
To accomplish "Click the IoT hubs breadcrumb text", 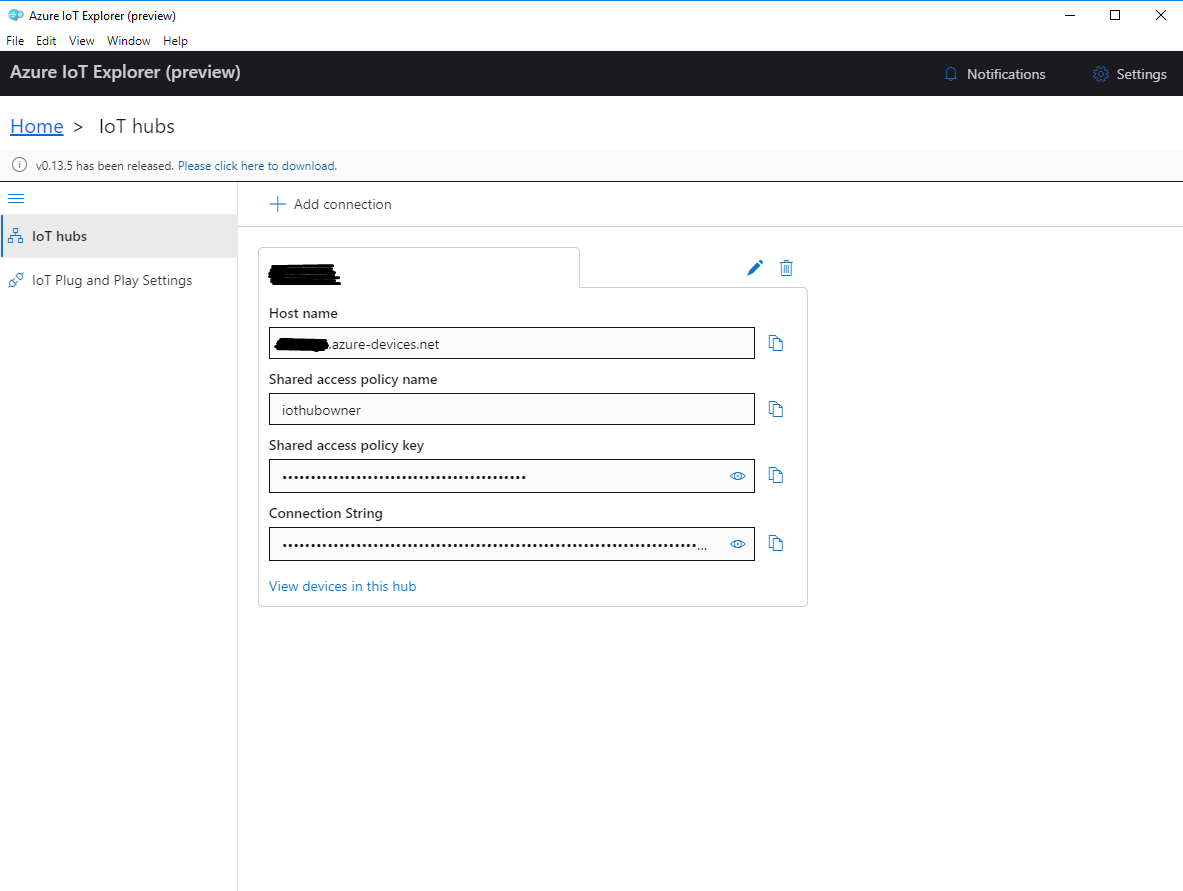I will pyautogui.click(x=137, y=126).
